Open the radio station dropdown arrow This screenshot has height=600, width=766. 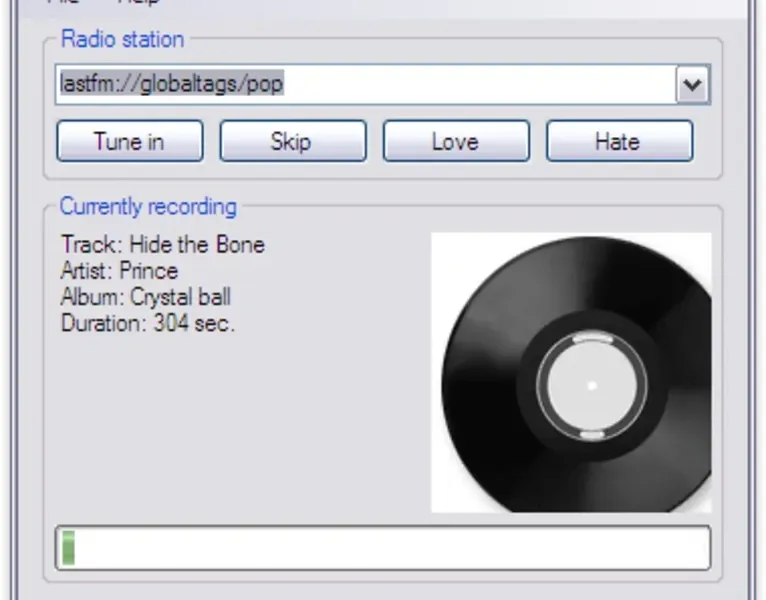[692, 85]
